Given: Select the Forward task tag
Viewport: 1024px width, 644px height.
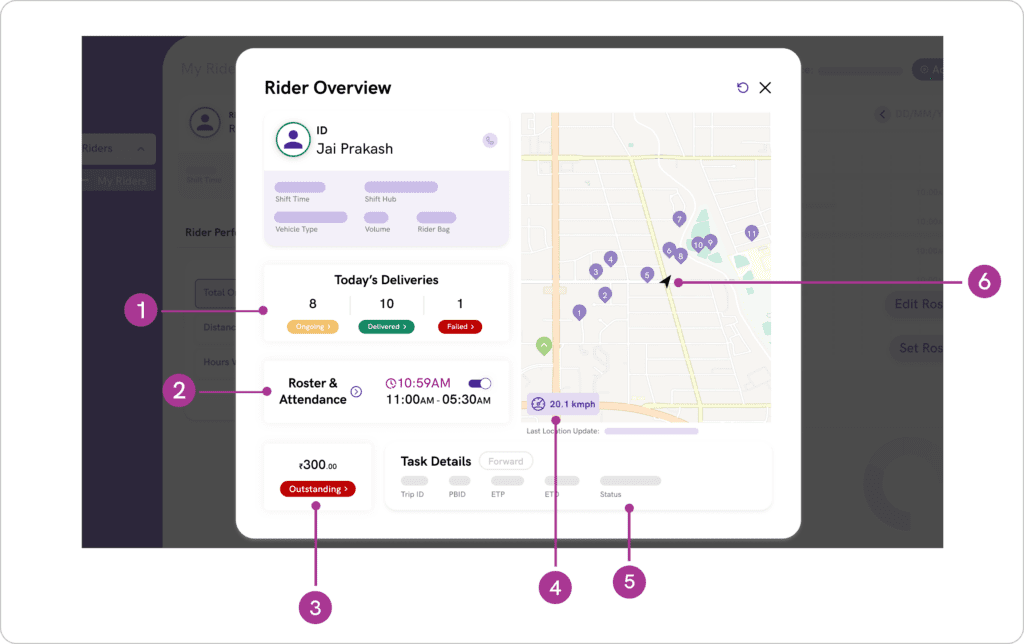Looking at the screenshot, I should coord(506,461).
